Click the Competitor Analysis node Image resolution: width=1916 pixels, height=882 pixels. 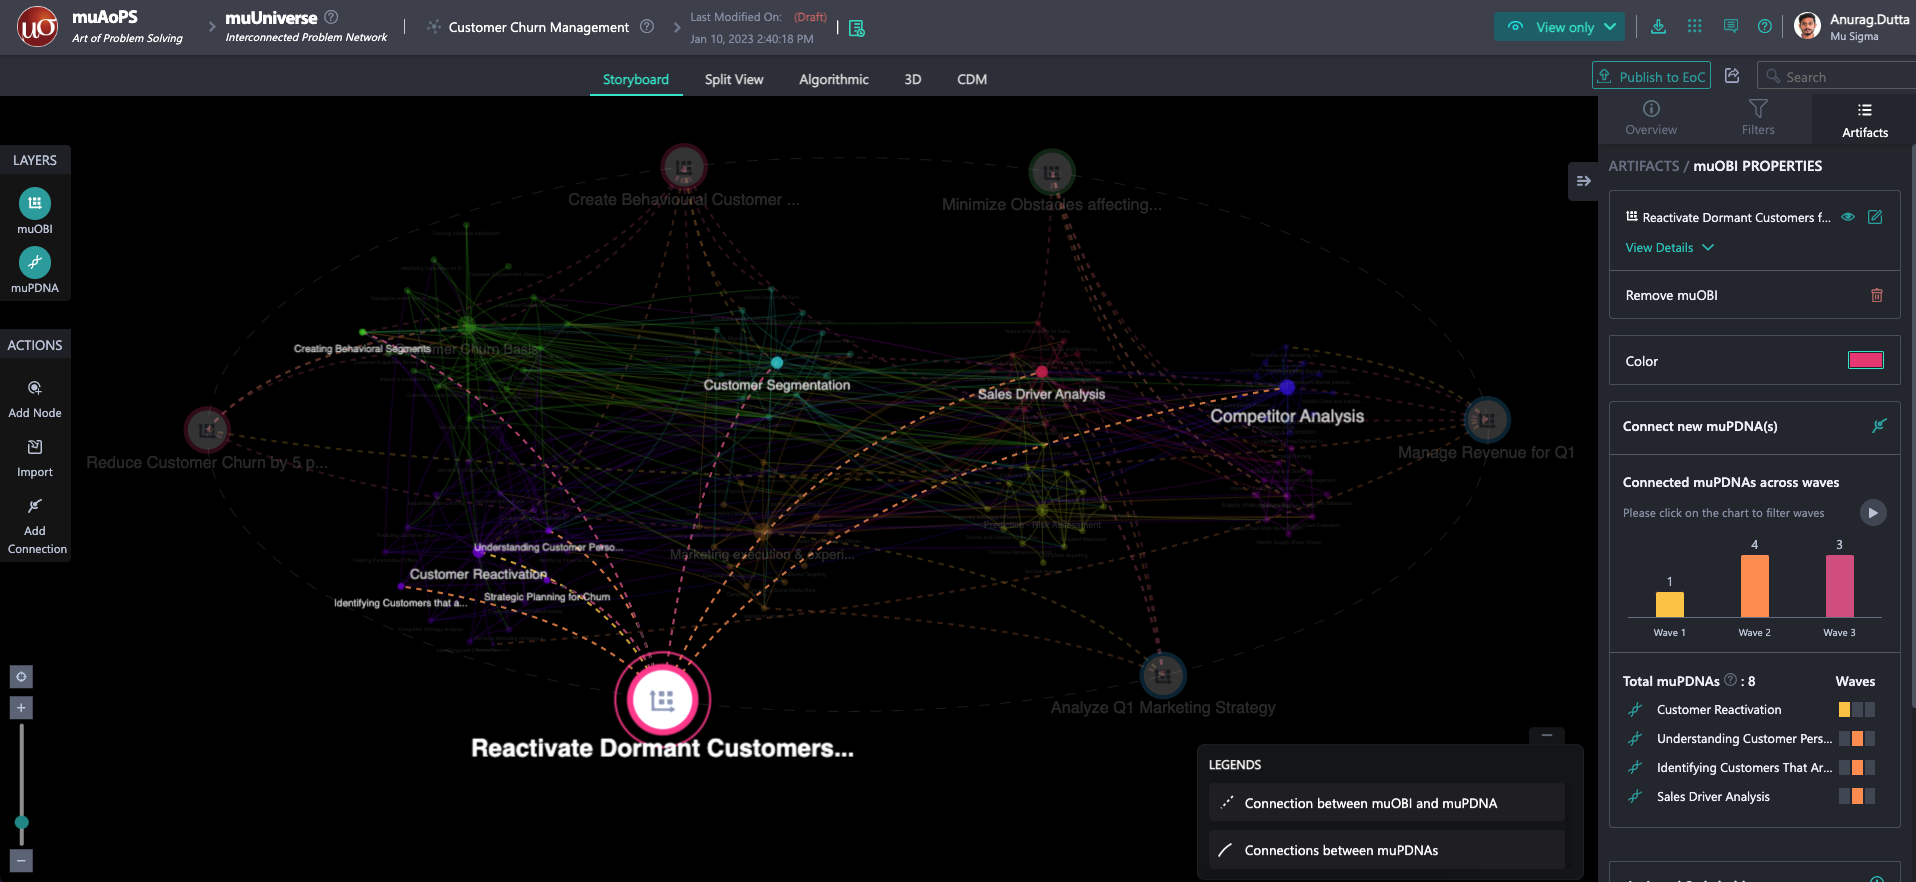(x=1287, y=388)
